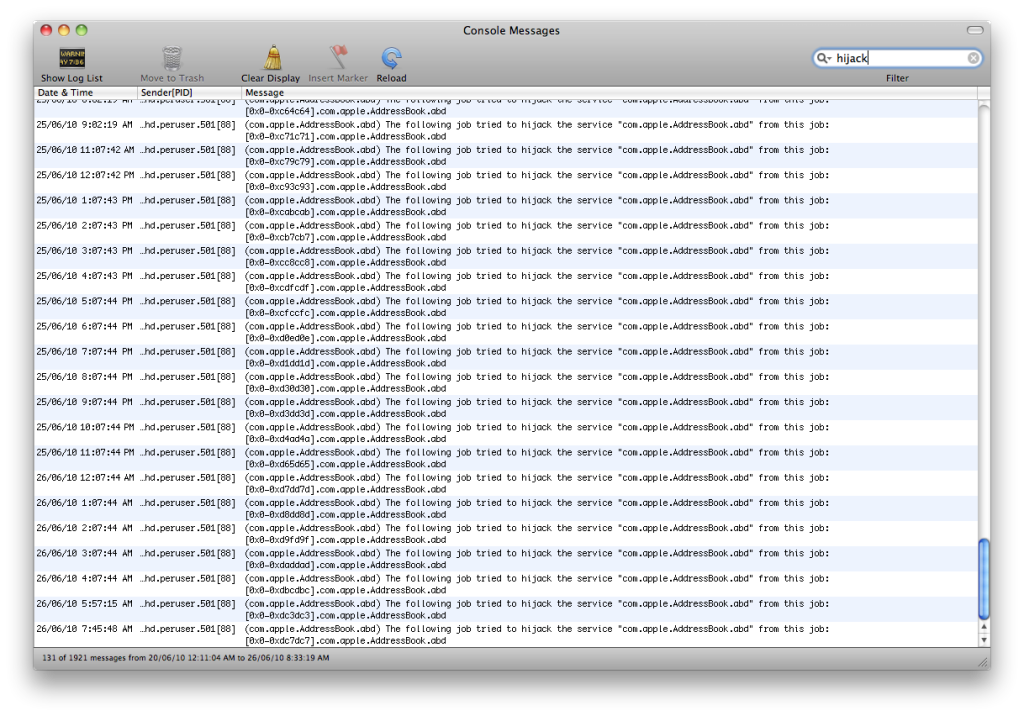Minimize the Console Messages window
This screenshot has width=1024, height=716.
click(63, 30)
